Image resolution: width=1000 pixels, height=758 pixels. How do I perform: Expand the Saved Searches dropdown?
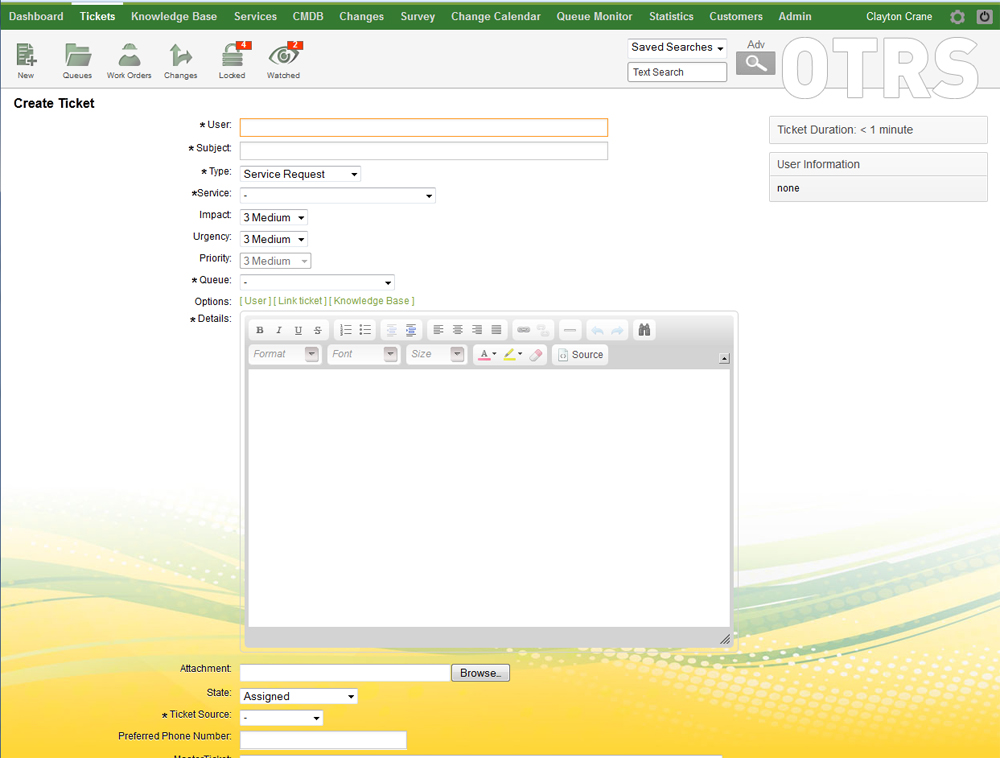[677, 48]
